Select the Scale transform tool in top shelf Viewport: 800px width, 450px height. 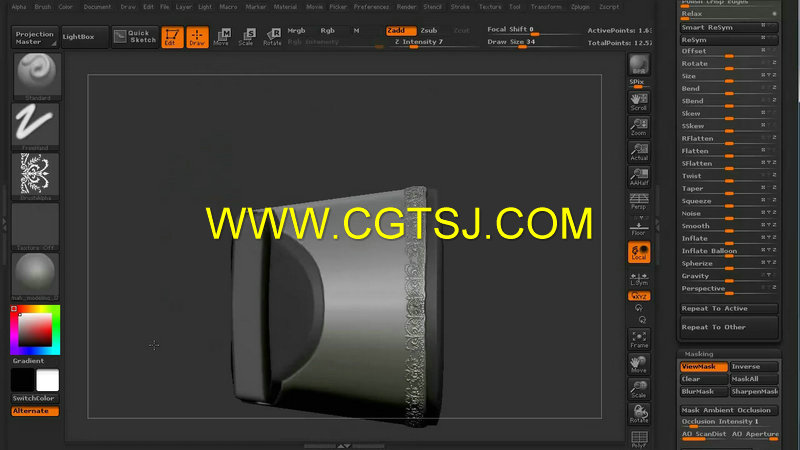[247, 37]
